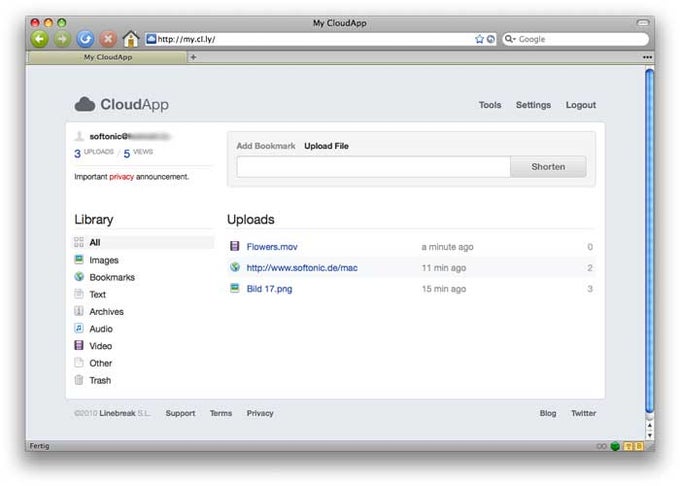Click the Audio music note icon

[78, 328]
